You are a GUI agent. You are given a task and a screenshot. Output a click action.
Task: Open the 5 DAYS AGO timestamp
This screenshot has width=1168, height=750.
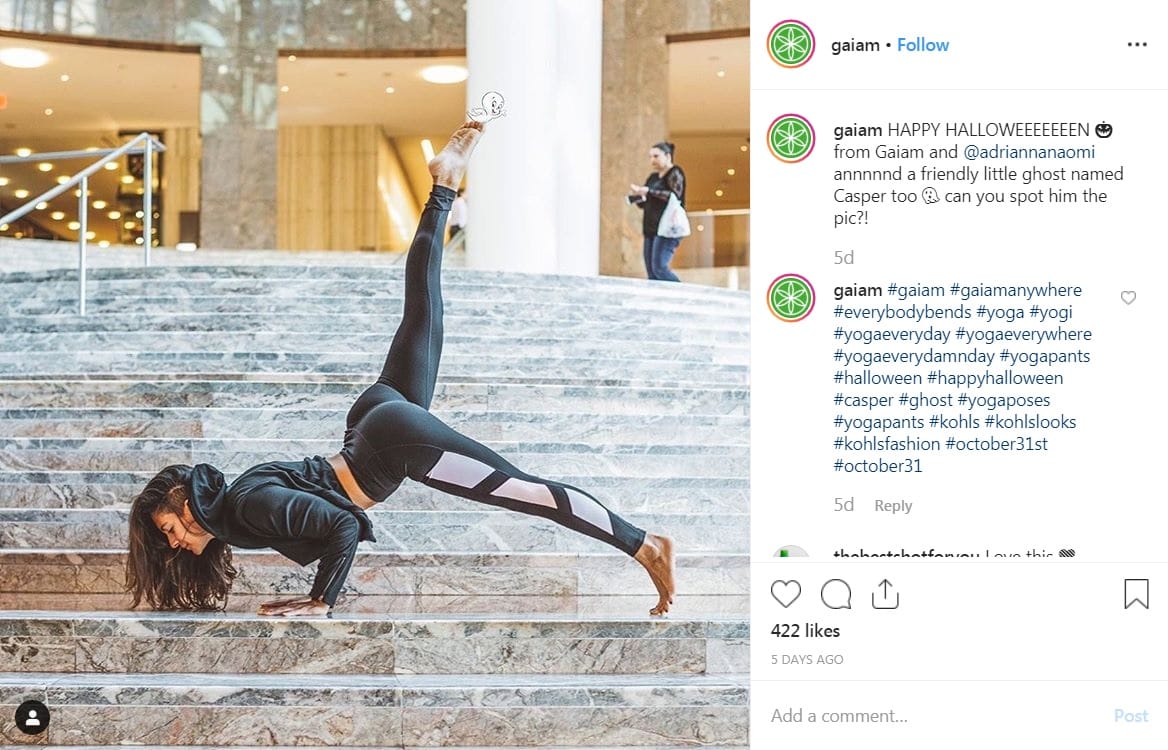807,660
